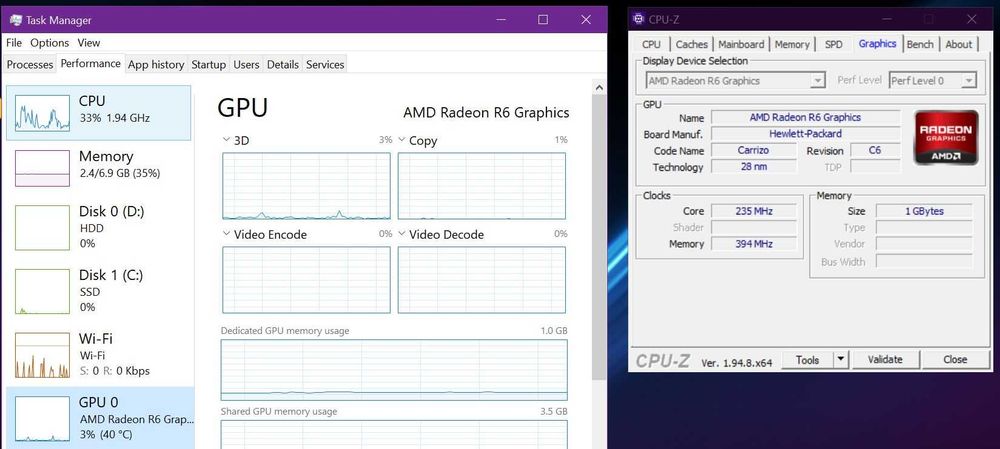1000x449 pixels.
Task: Switch to the Bench tab in CPU-Z
Action: 920,44
